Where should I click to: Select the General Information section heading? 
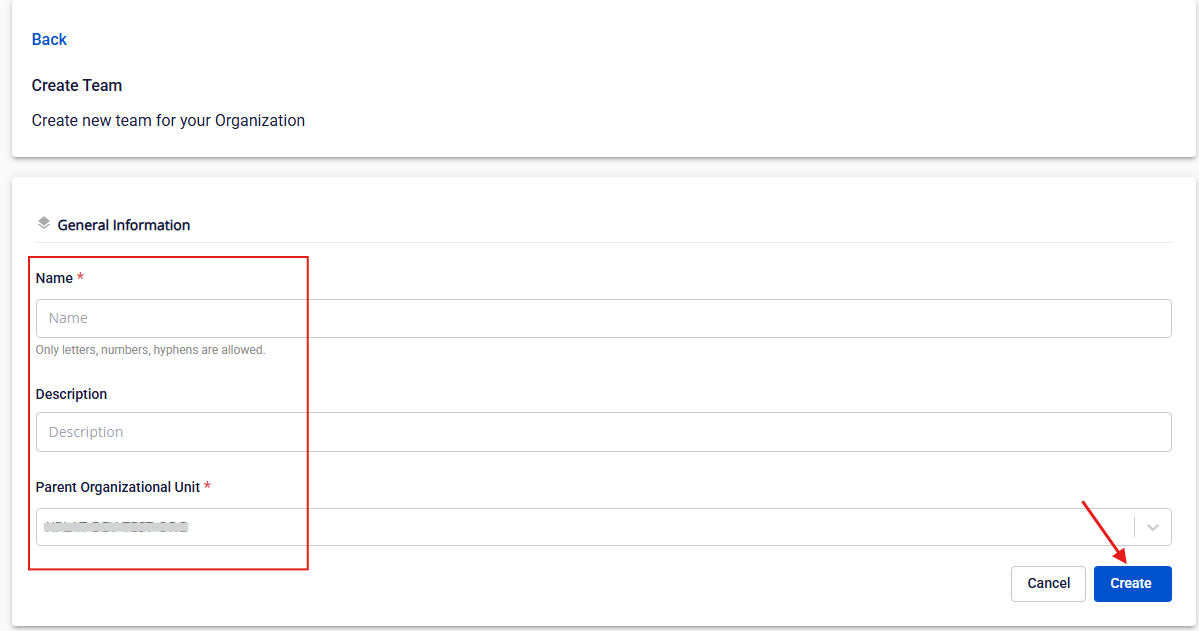(x=124, y=225)
